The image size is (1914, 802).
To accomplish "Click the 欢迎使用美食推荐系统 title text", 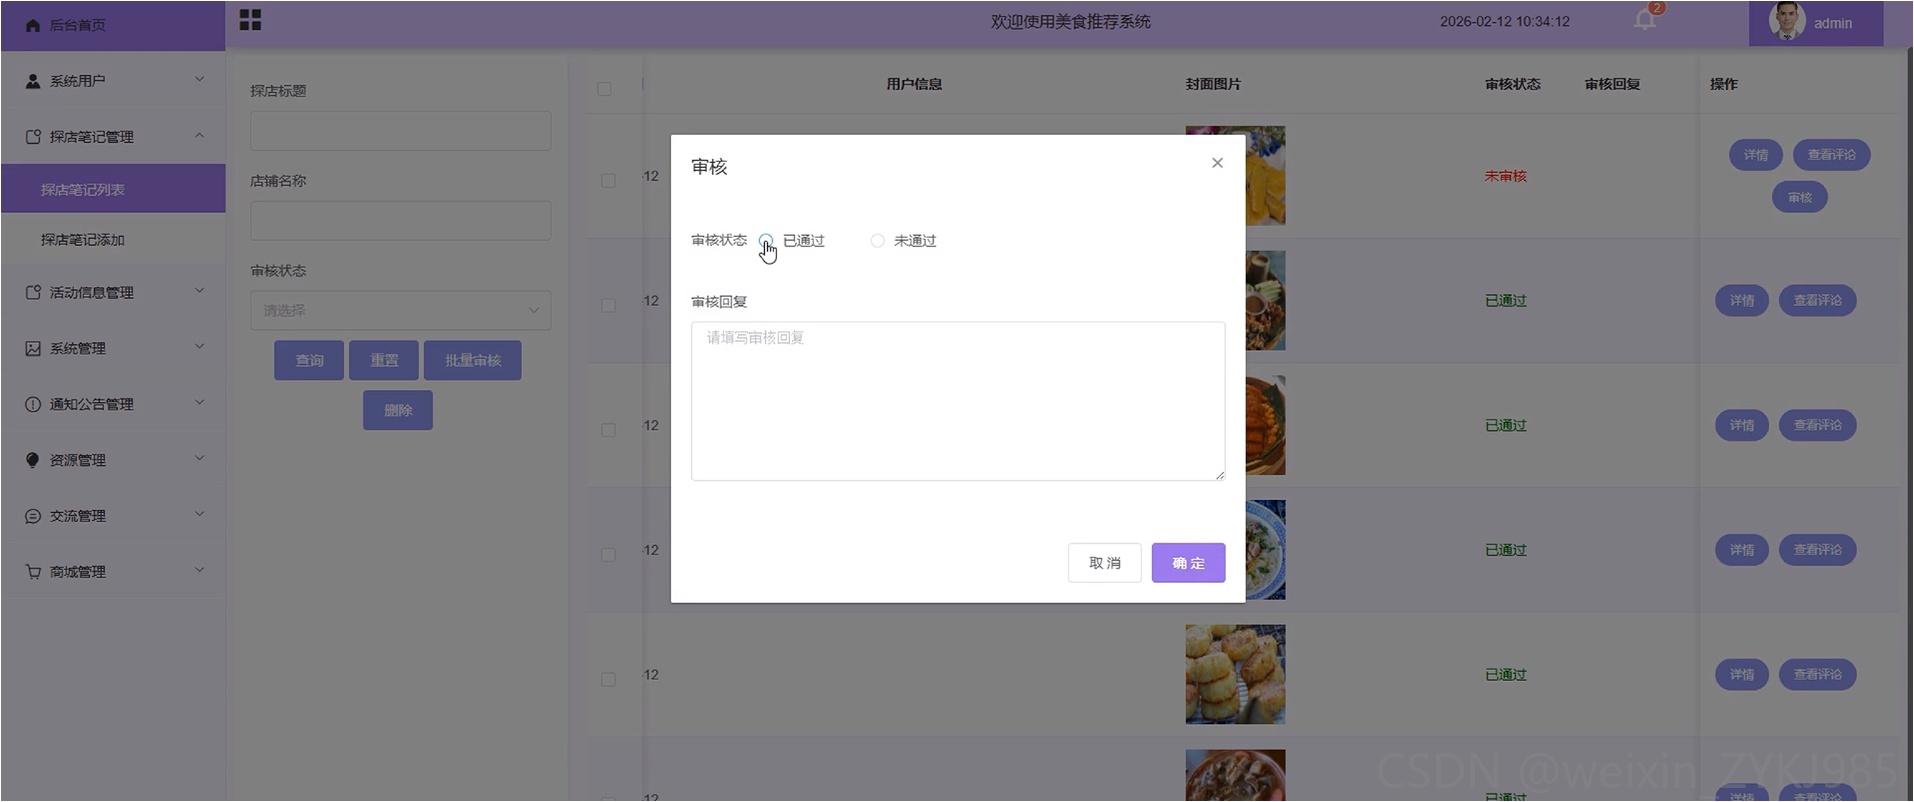I will 1071,21.
